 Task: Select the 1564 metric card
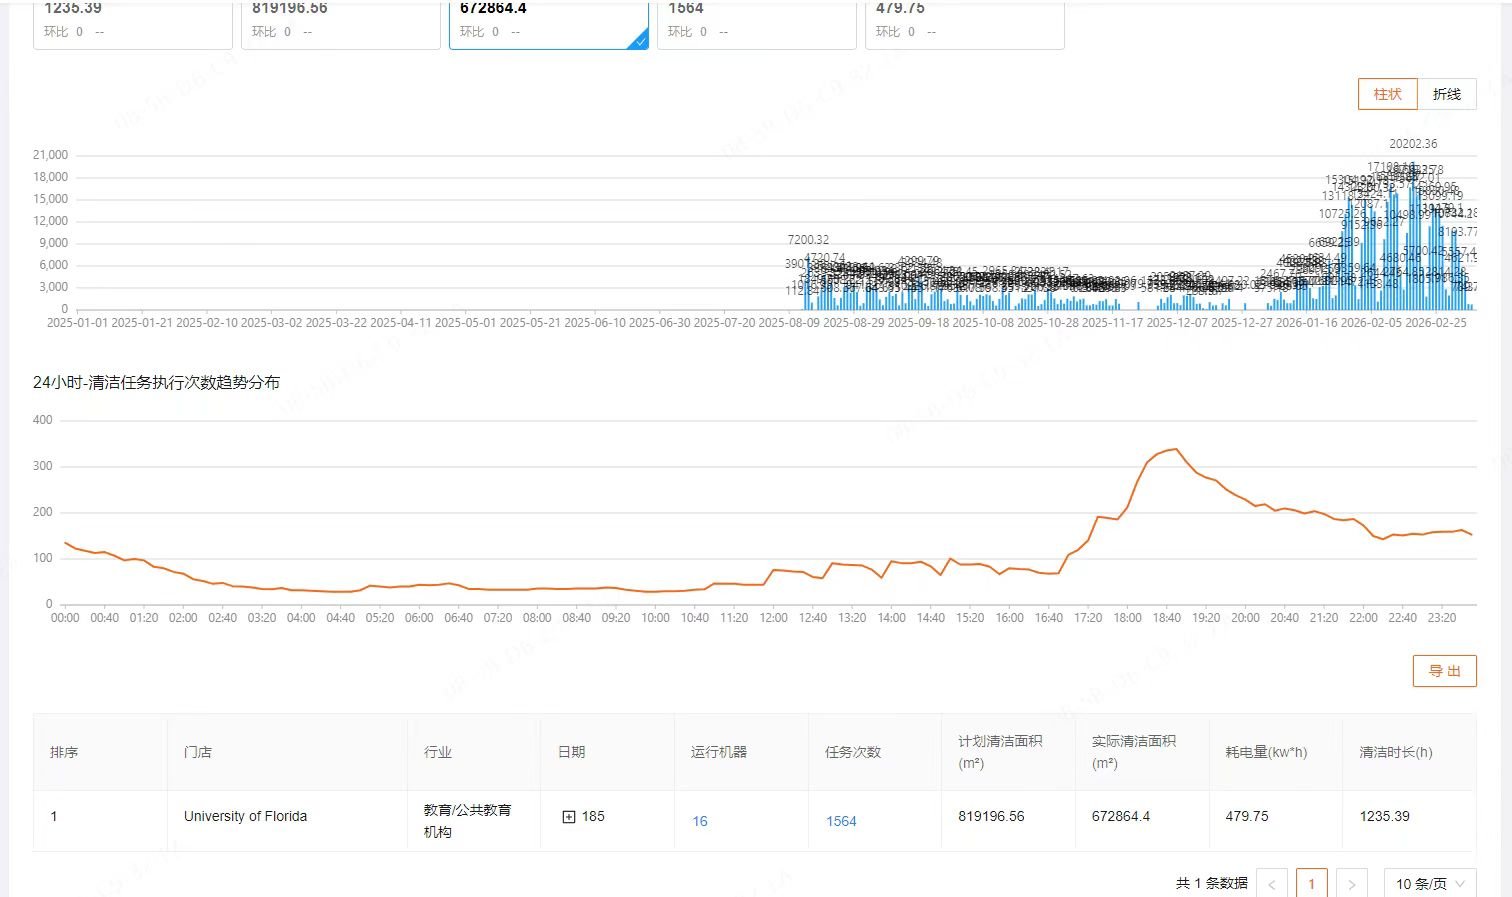[756, 22]
